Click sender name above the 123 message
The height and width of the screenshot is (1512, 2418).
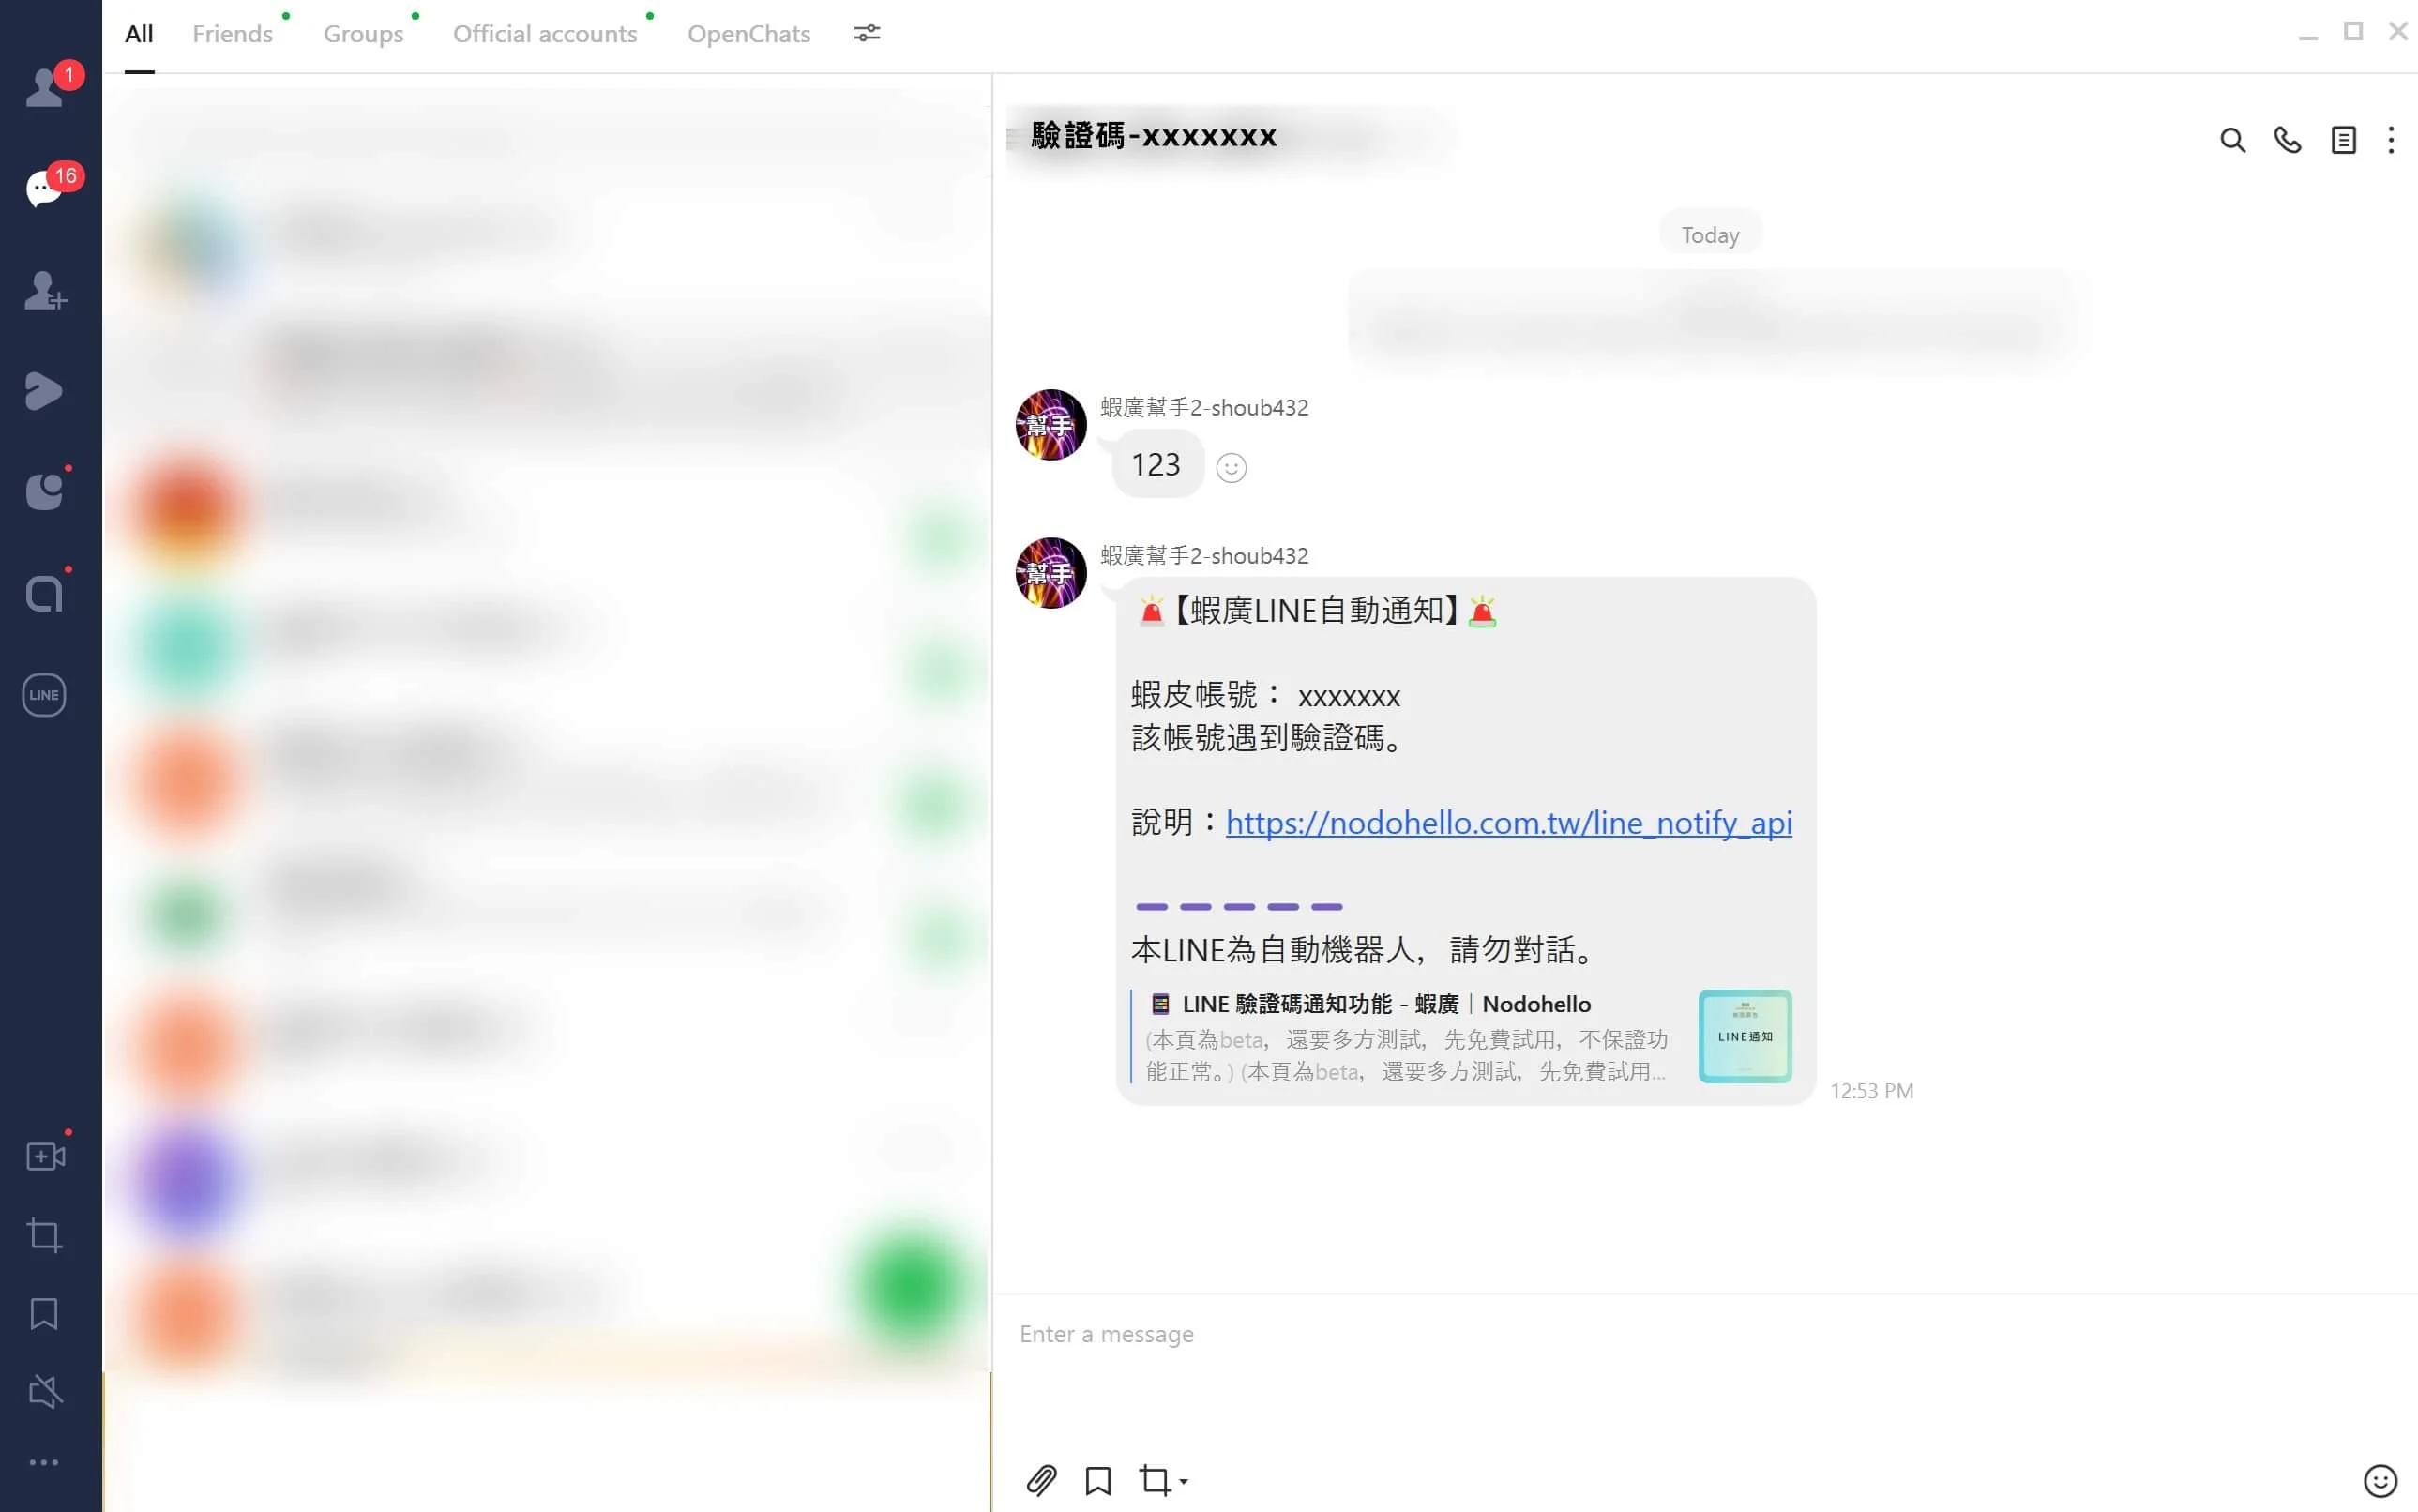(1204, 407)
